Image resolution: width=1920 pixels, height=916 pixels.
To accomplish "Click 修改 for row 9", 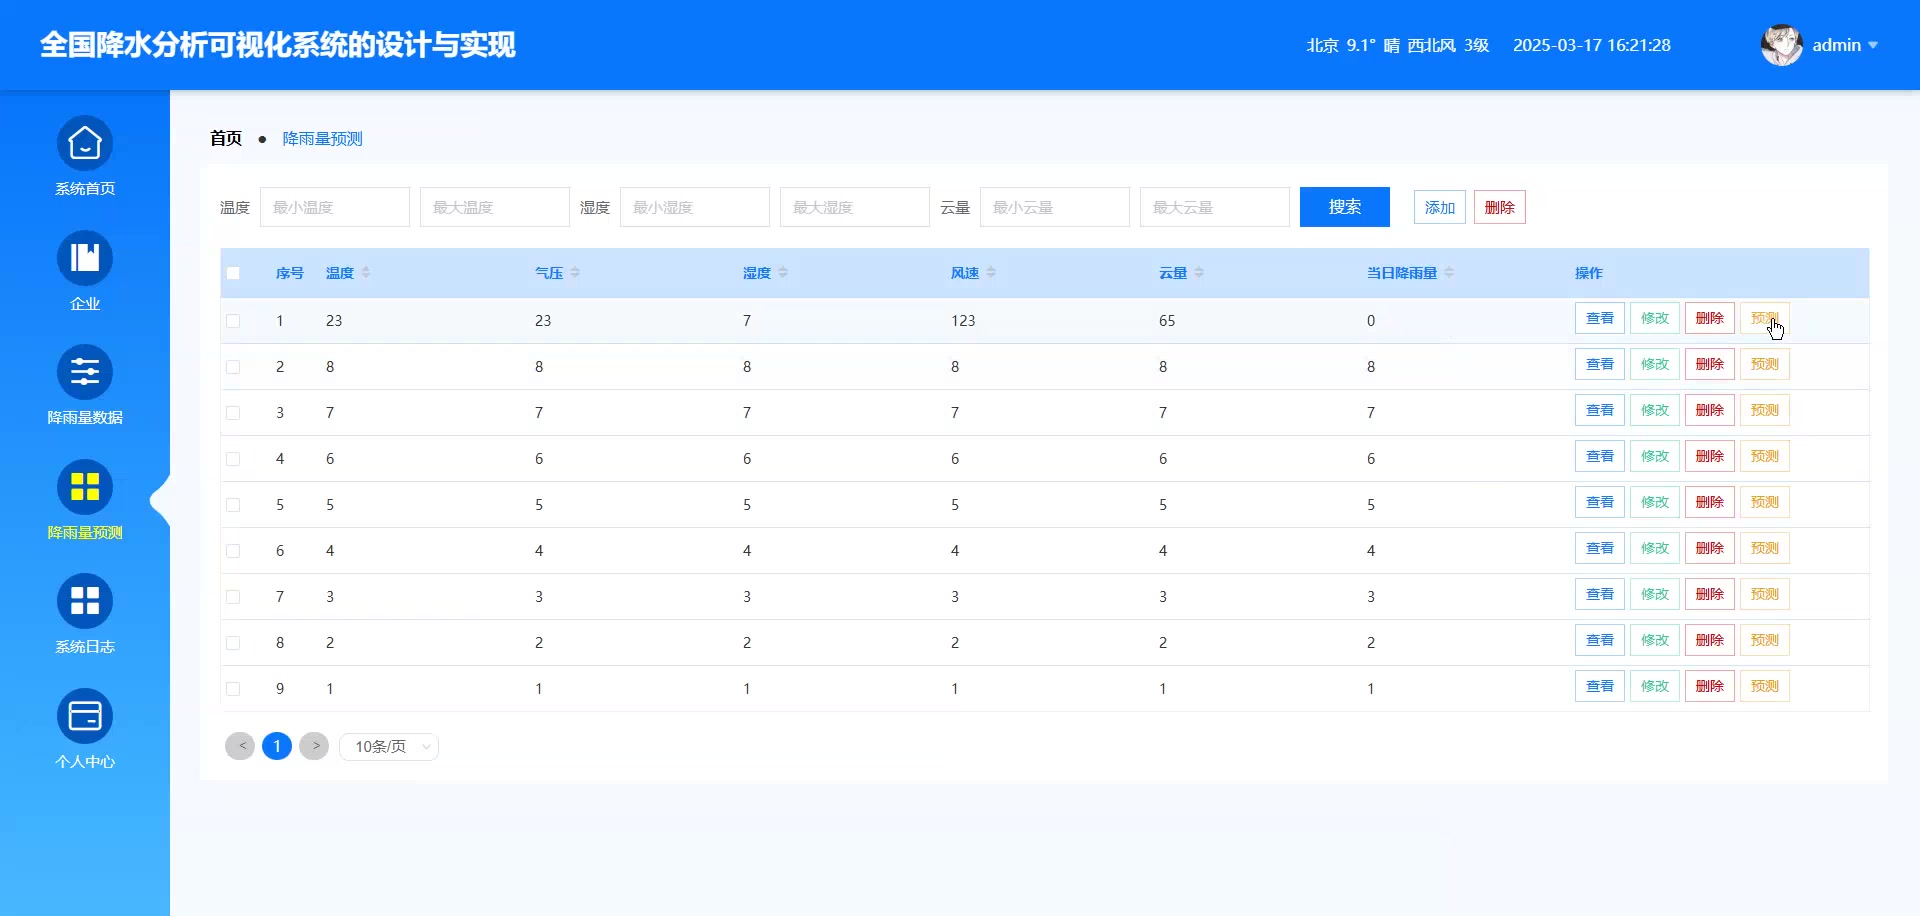I will 1655,686.
